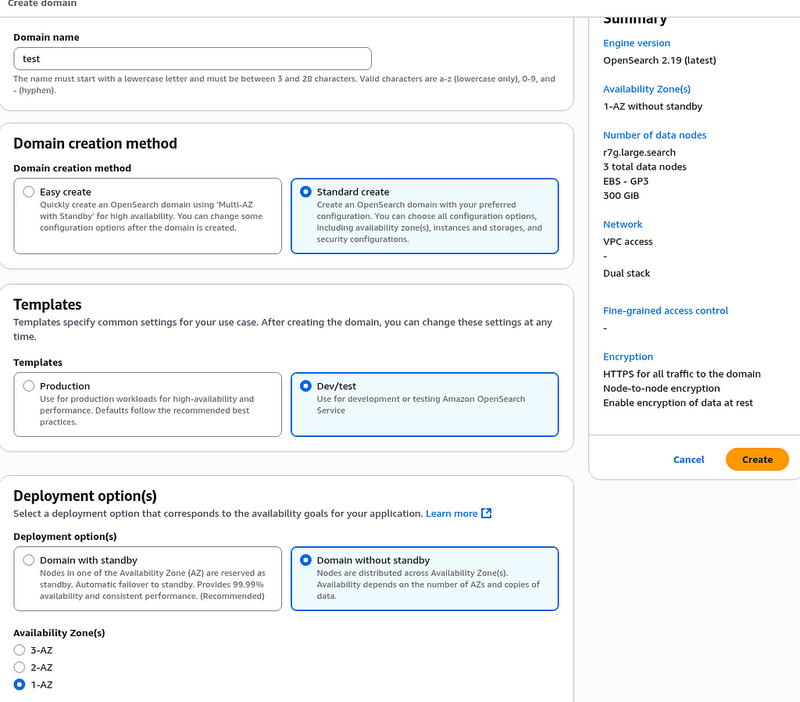
Task: Click the Domain name text field
Action: click(192, 59)
